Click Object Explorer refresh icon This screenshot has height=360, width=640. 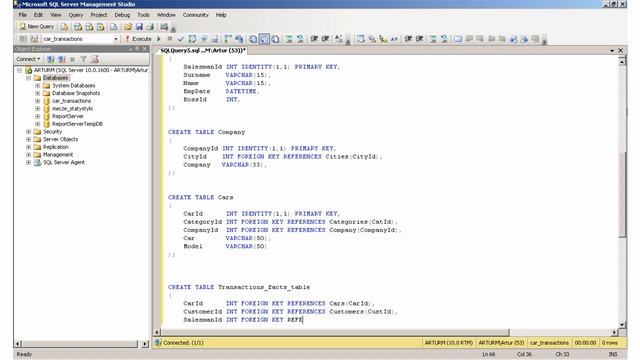click(x=95, y=59)
